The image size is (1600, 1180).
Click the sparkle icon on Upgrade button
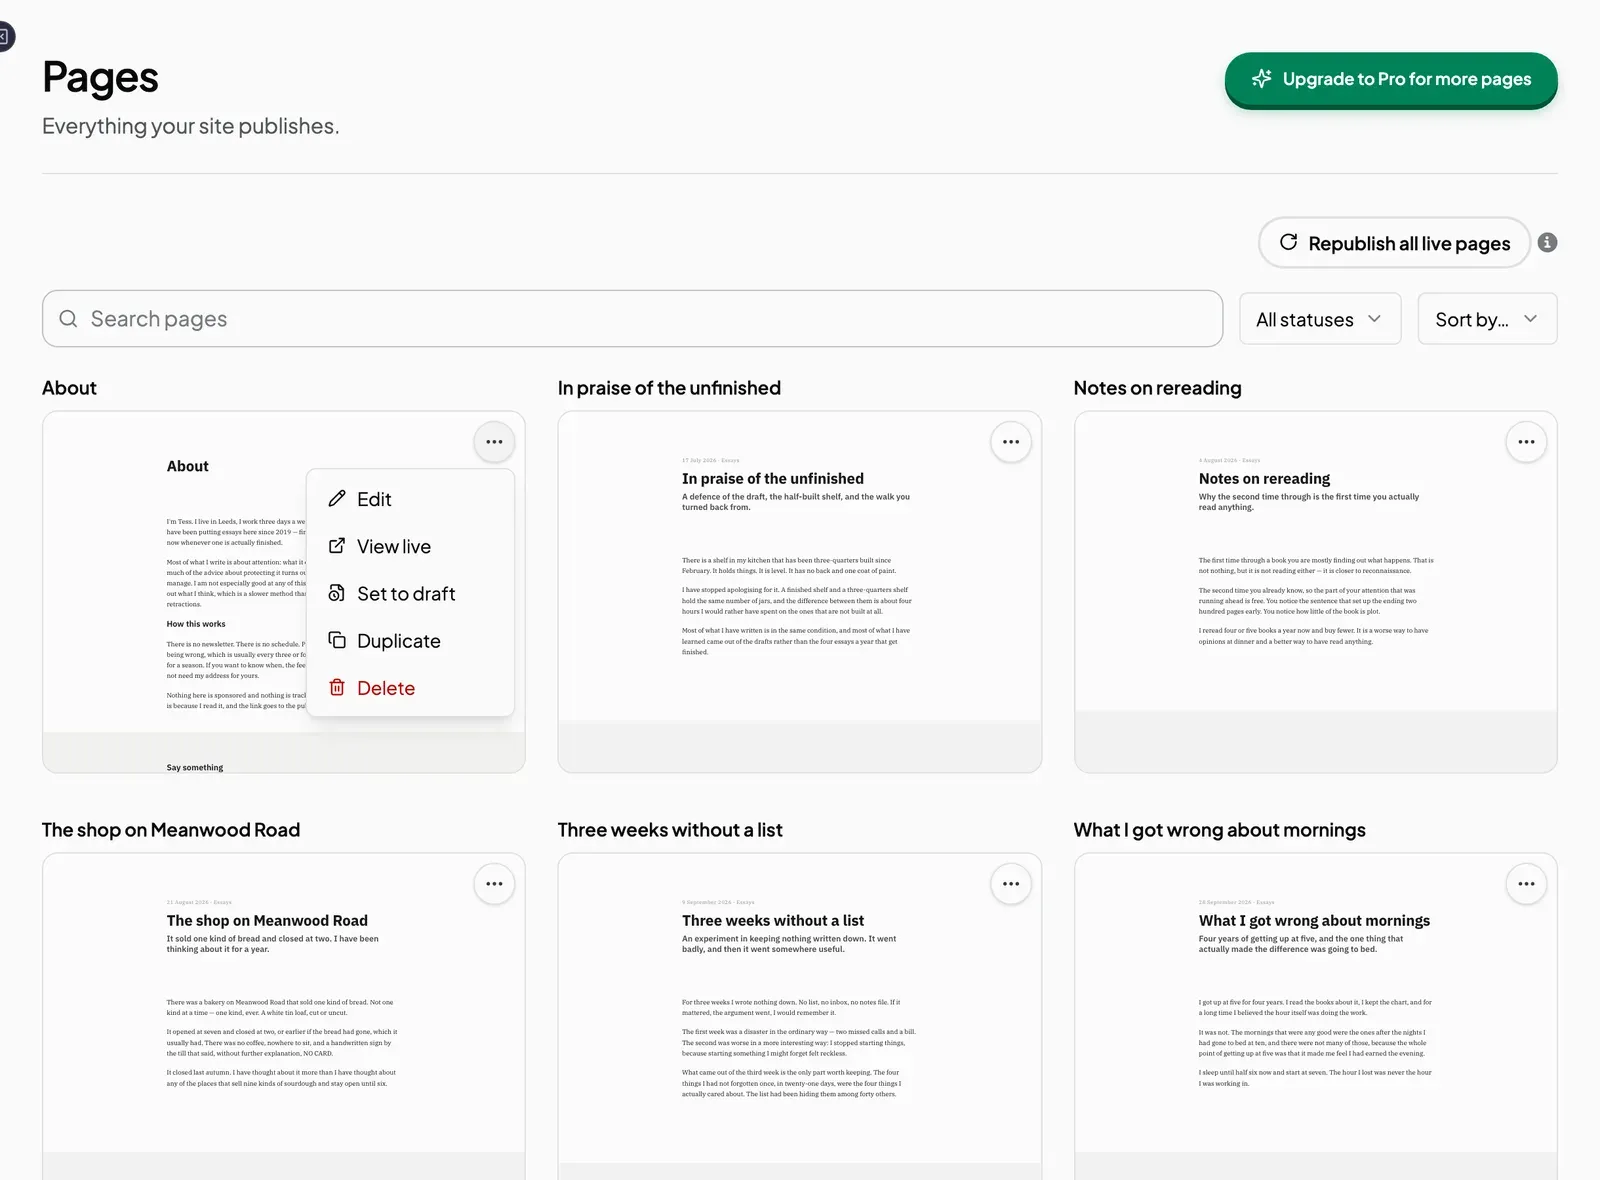[x=1262, y=79]
